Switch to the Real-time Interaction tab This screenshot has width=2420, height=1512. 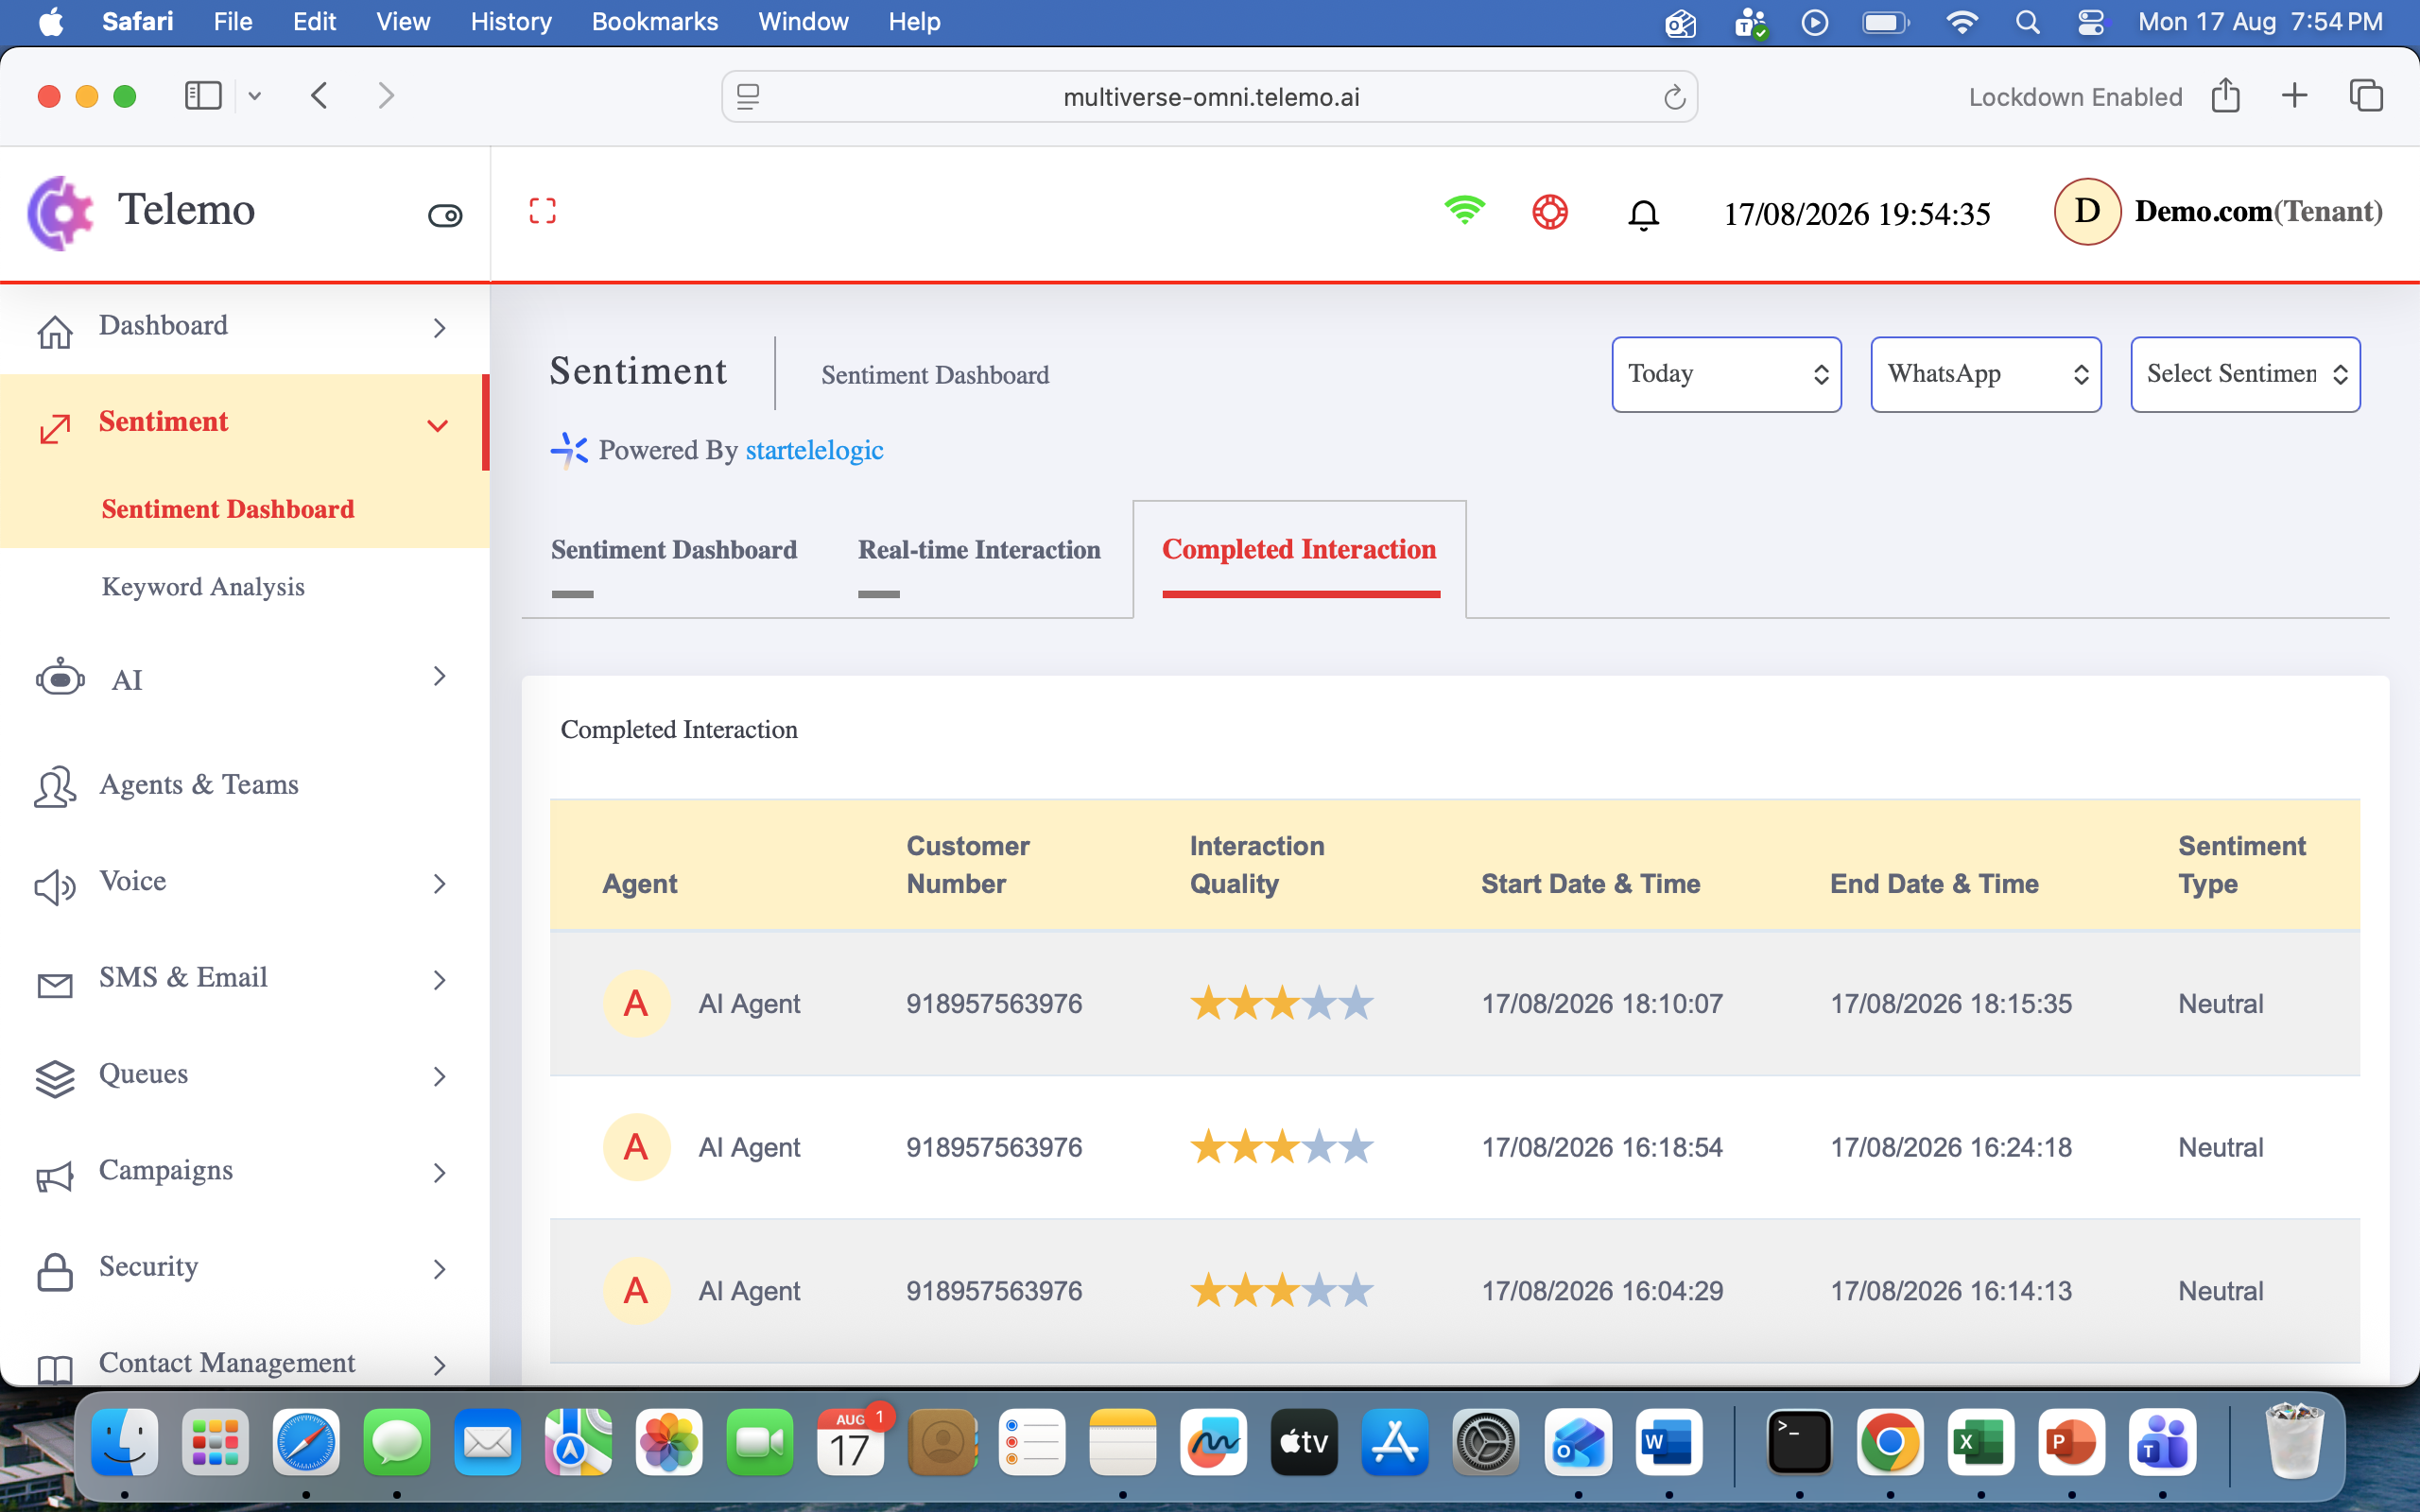click(979, 550)
